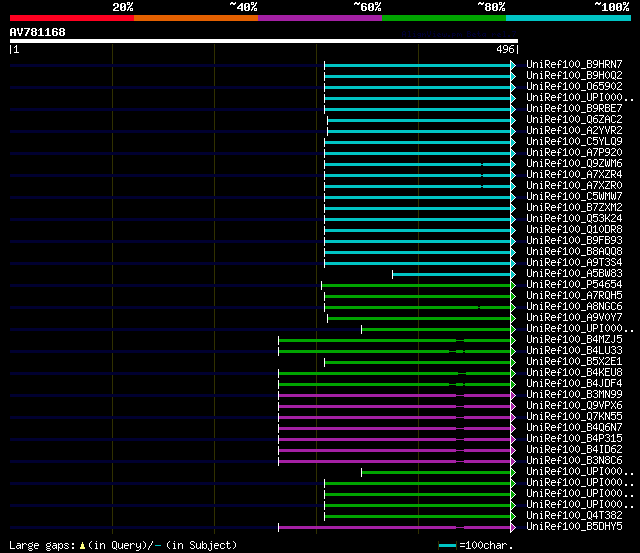Click the end position label 496
Viewport: 640px width, 553px height.
(505, 49)
